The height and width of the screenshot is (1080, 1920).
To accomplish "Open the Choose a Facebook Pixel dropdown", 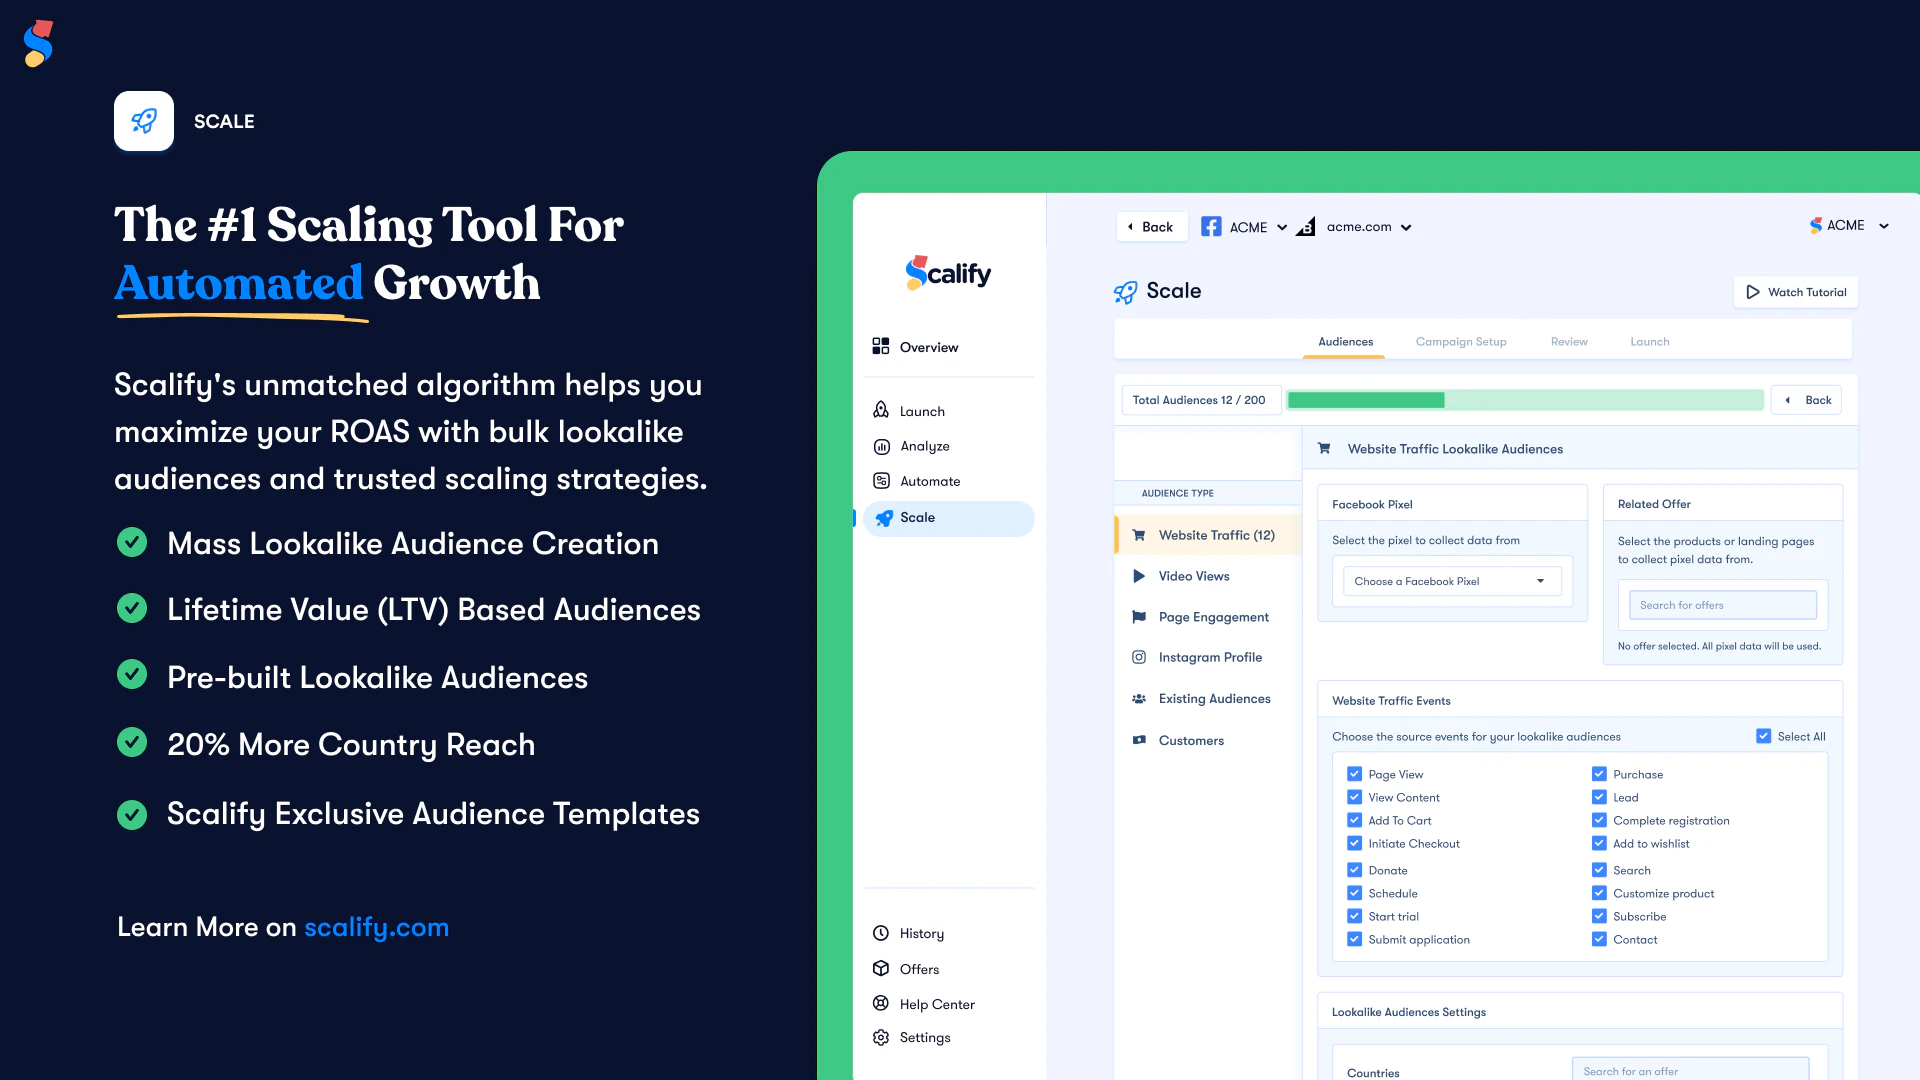I will [1450, 581].
